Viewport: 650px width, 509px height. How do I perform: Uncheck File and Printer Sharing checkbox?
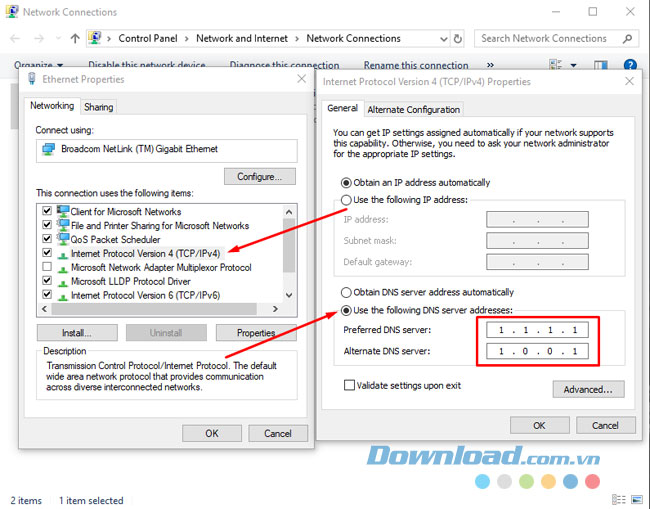coord(47,225)
